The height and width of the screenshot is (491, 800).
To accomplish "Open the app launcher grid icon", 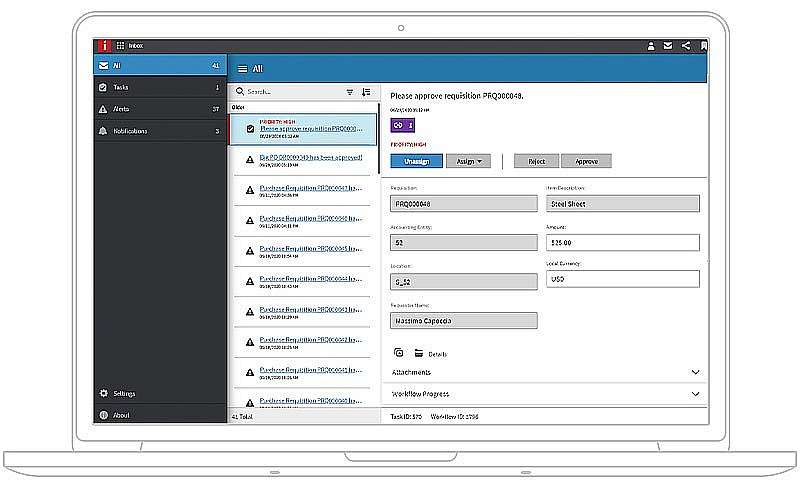I will coord(120,45).
